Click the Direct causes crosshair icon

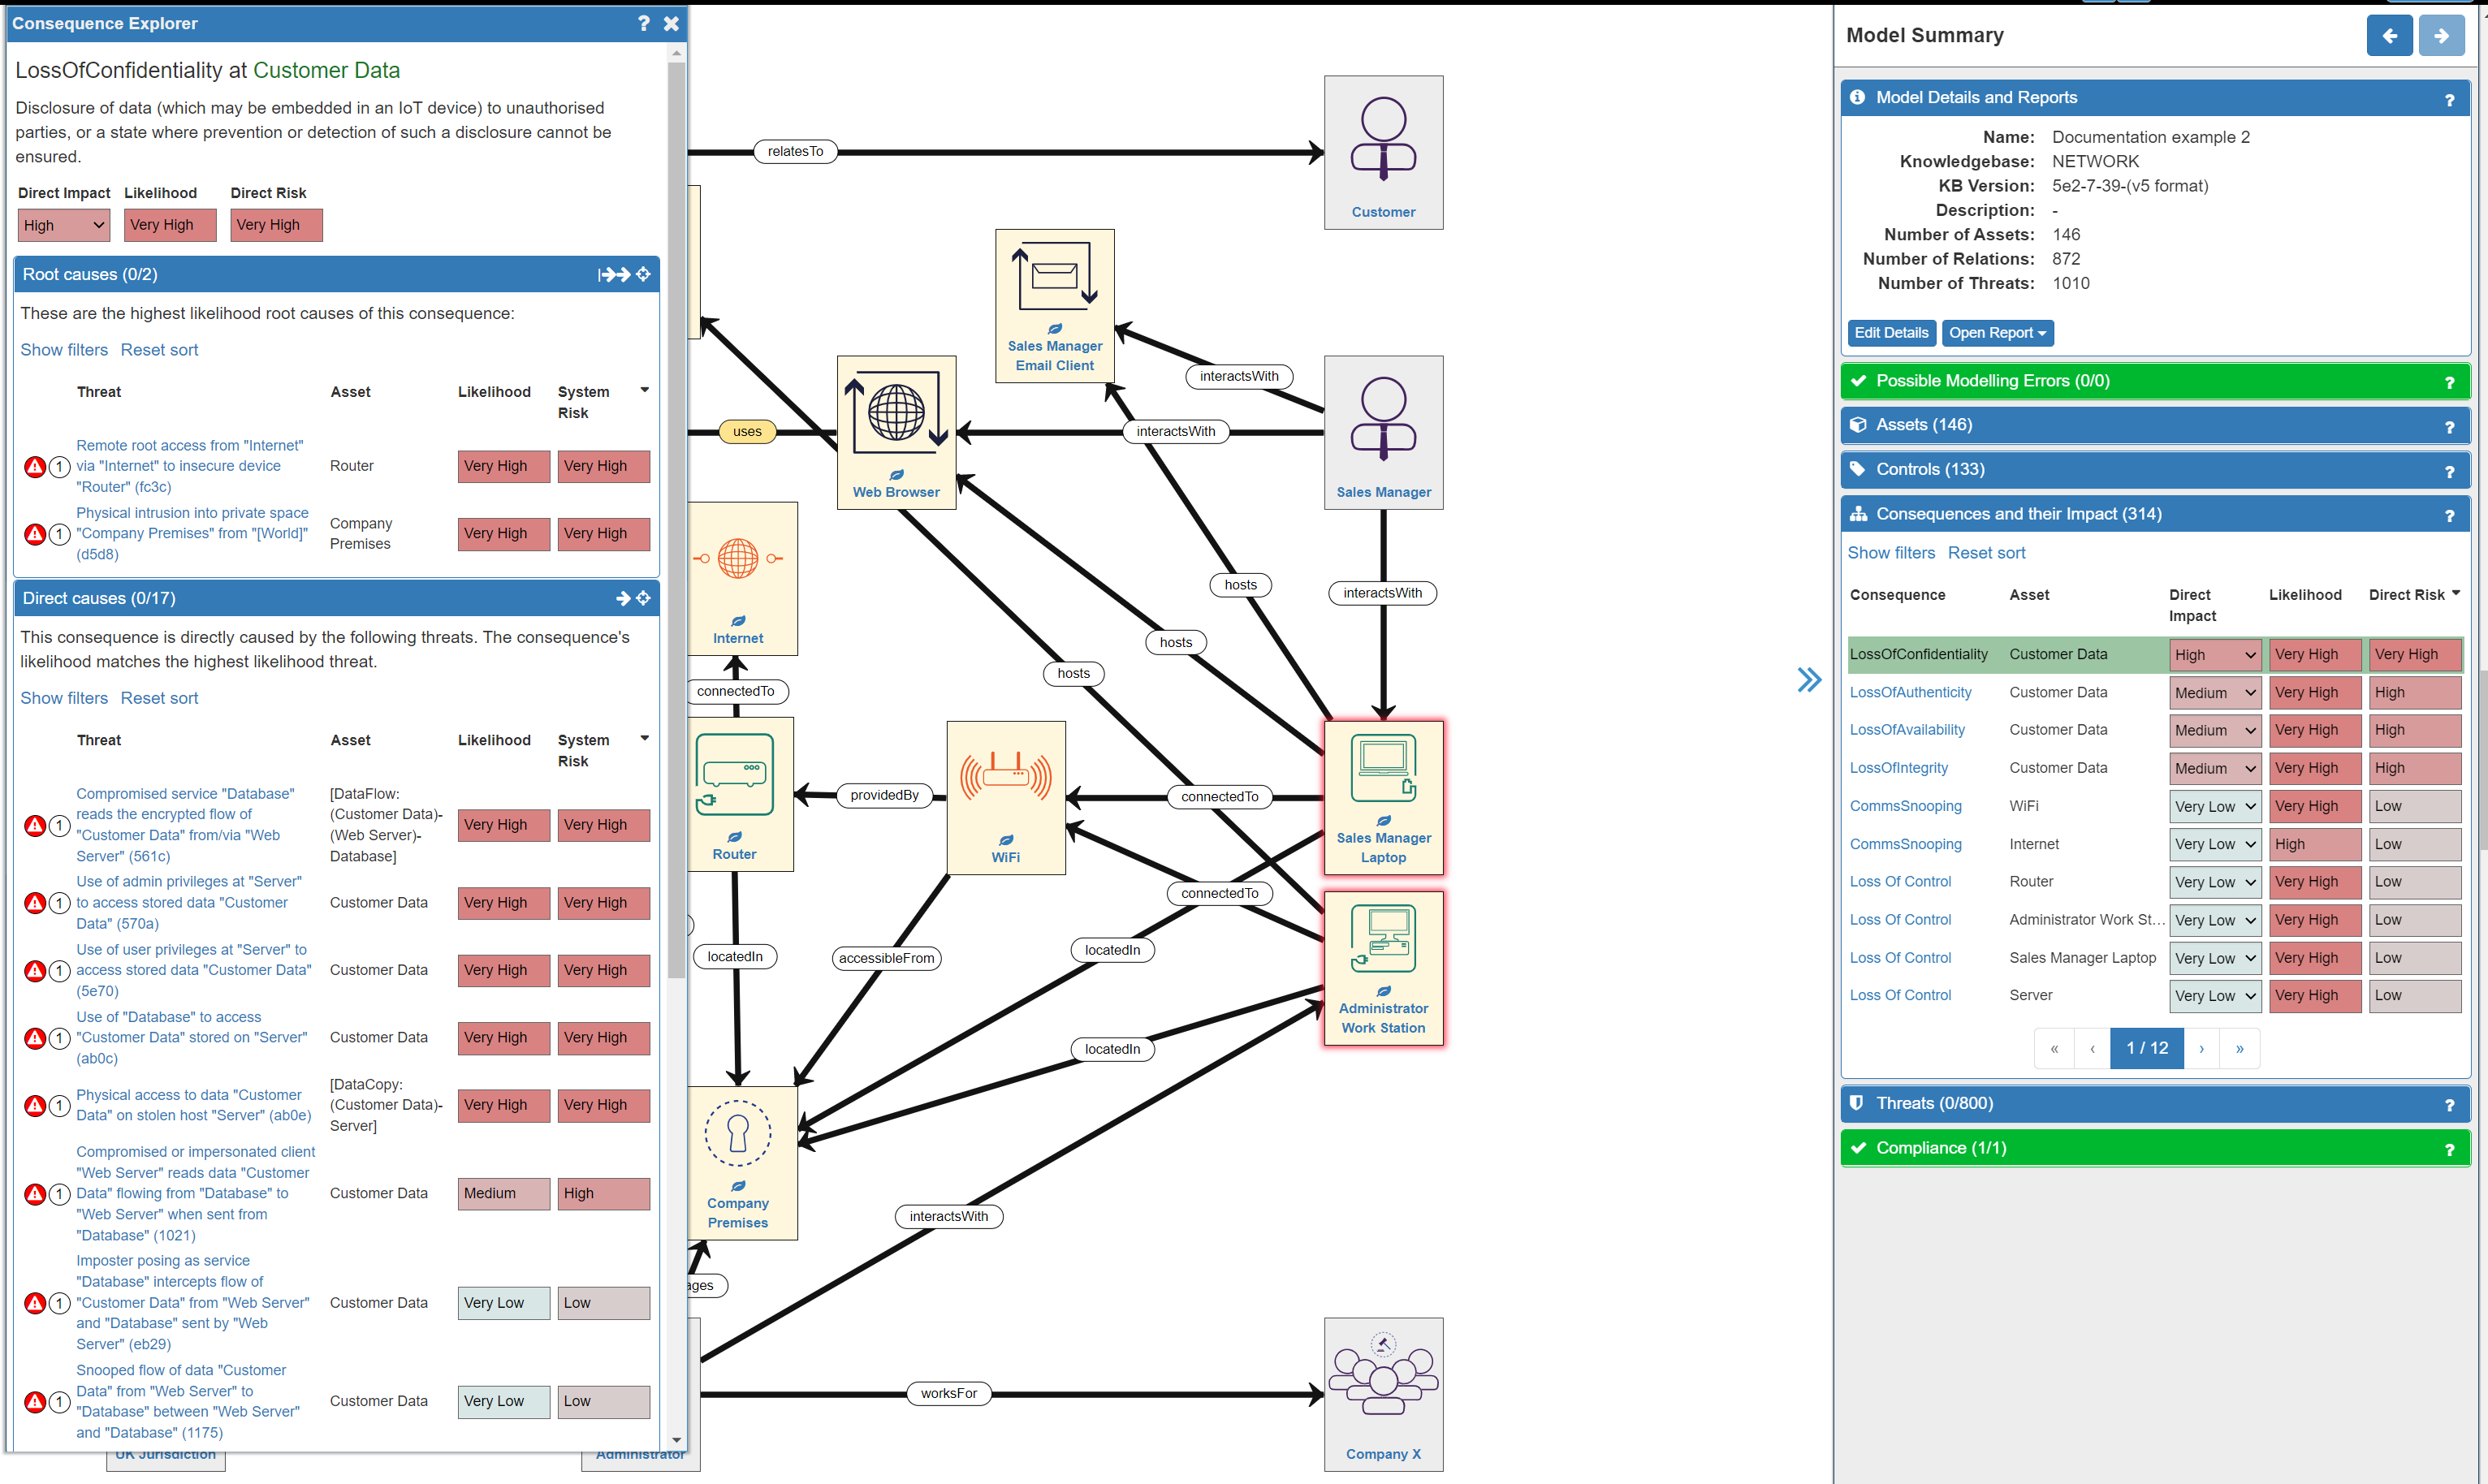(643, 598)
